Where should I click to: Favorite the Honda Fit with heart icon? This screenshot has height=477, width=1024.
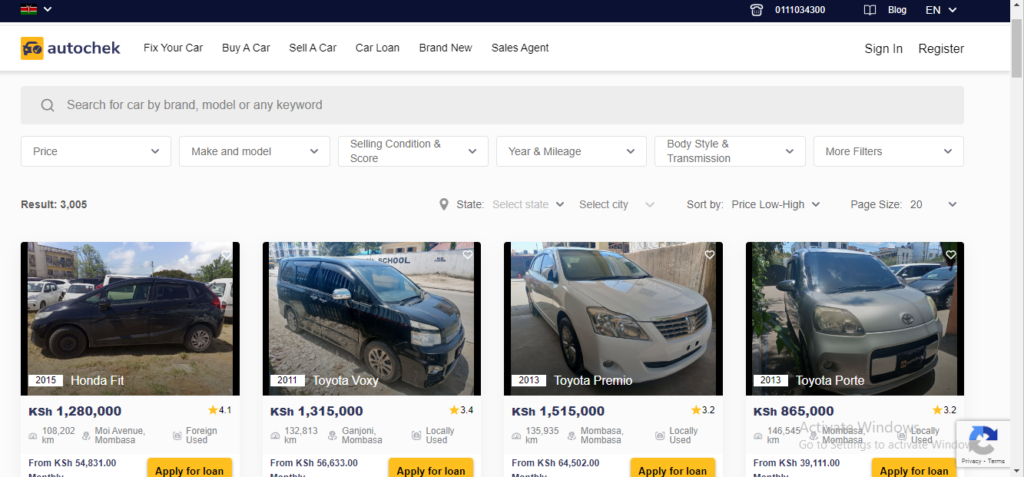(x=226, y=255)
